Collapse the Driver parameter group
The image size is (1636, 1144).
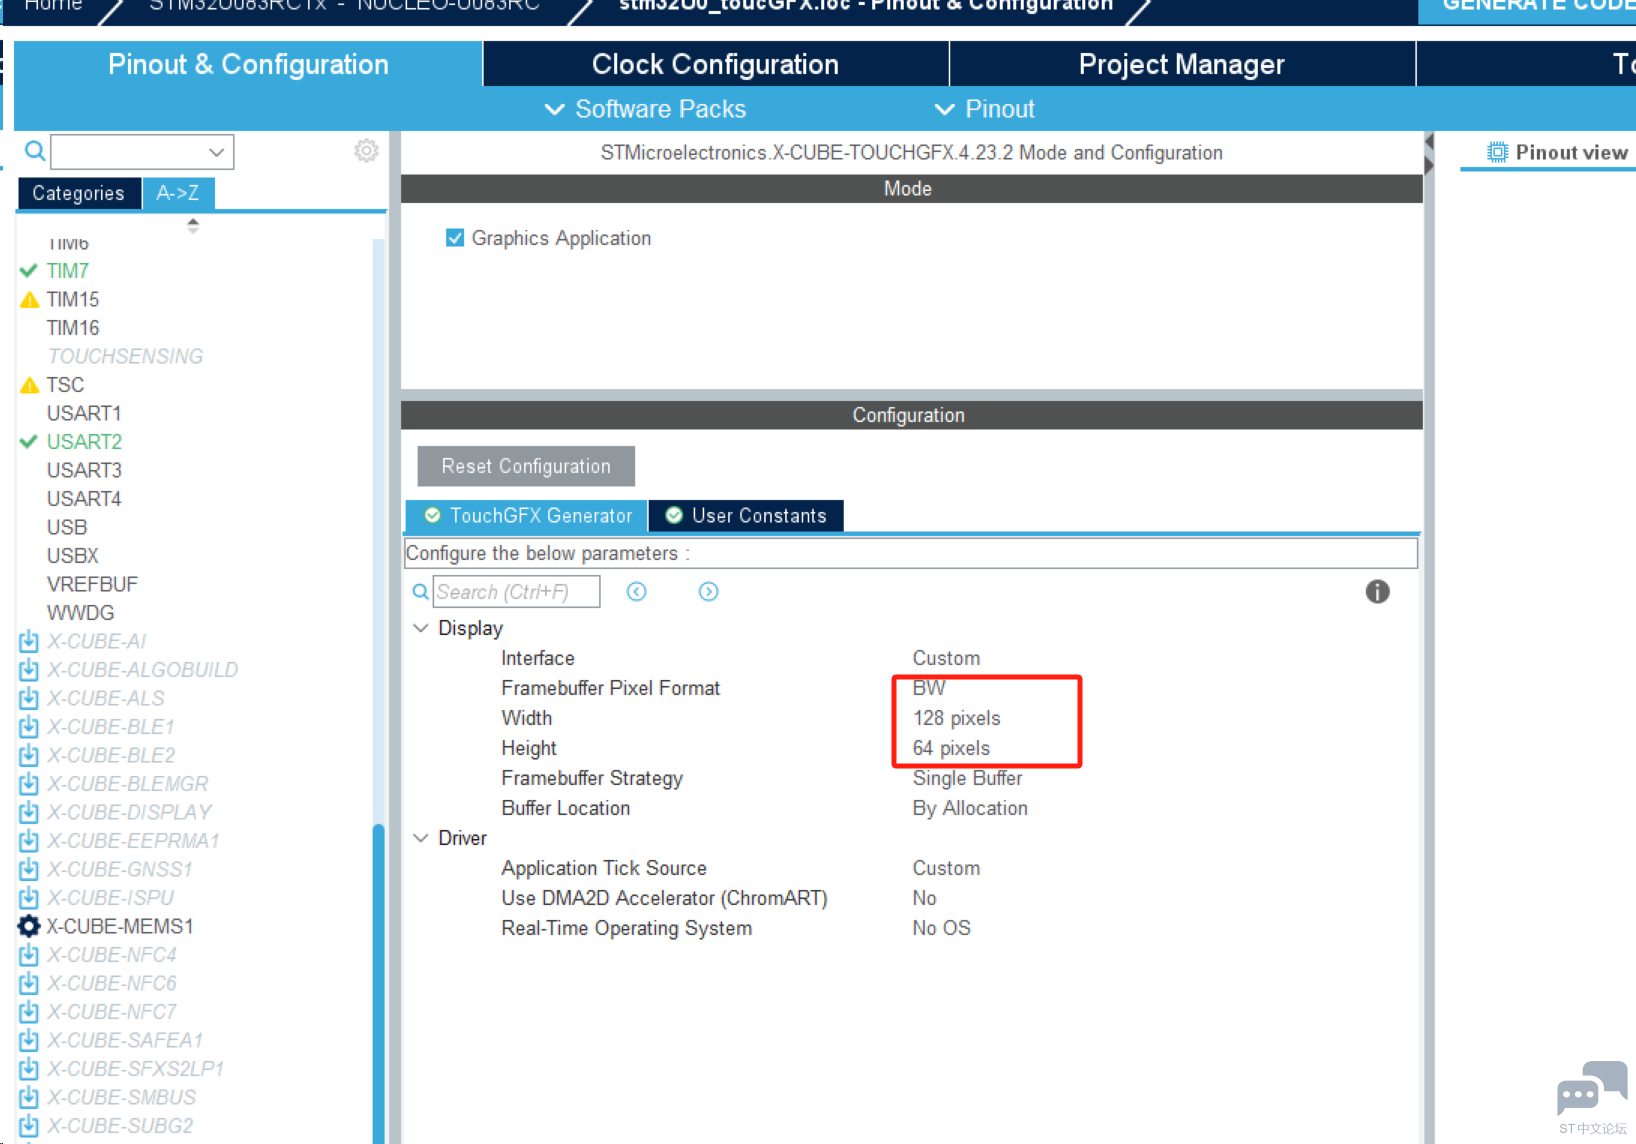[421, 838]
